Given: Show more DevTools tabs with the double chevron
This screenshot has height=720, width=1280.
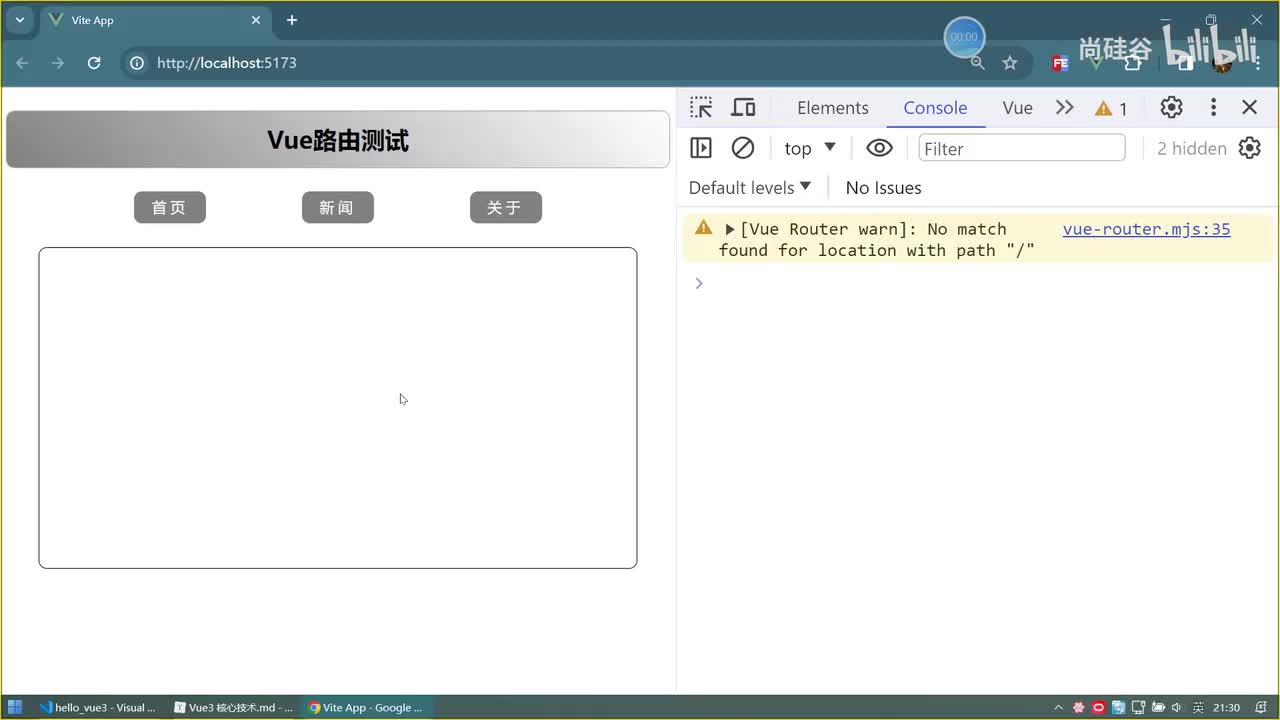Looking at the screenshot, I should [1065, 108].
